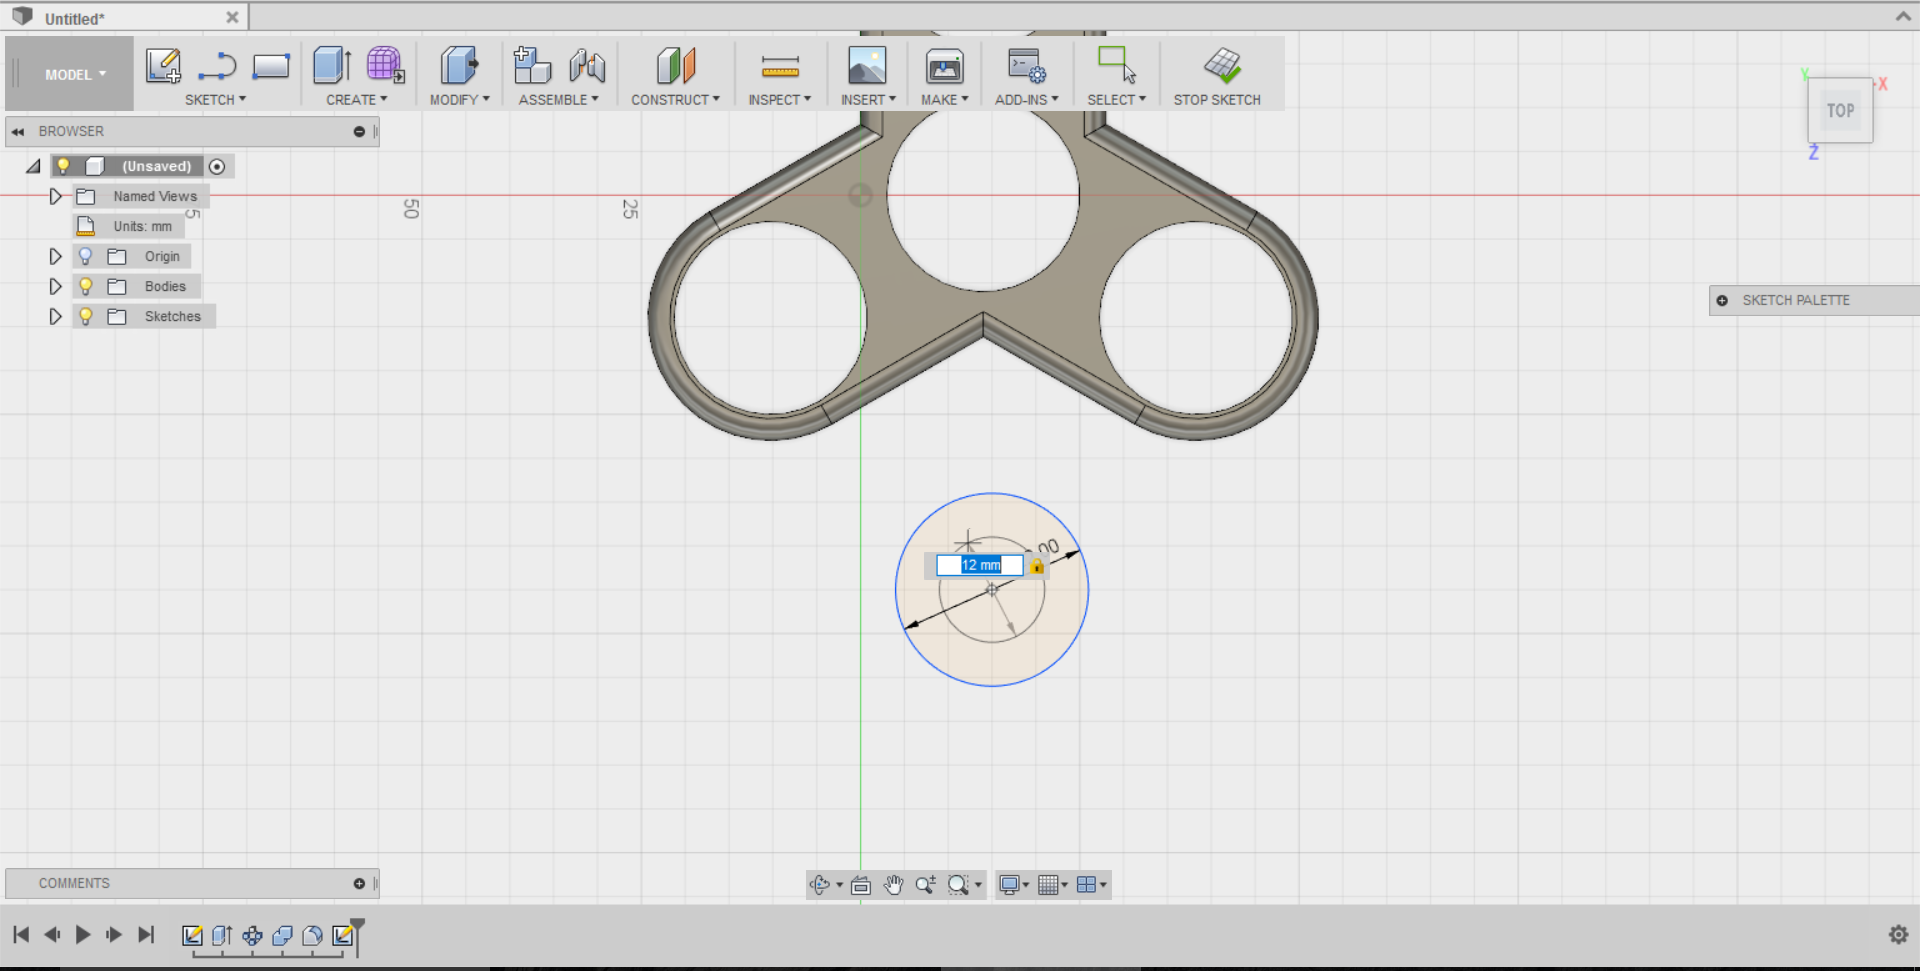Click the Zoom Window fit icon

958,885
